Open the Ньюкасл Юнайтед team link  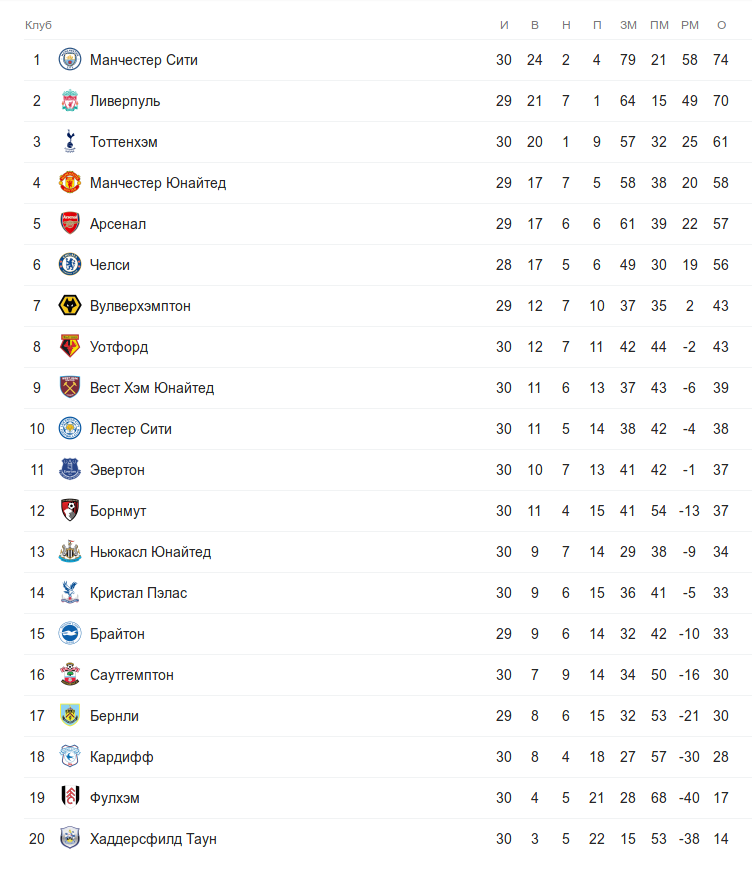(x=150, y=552)
